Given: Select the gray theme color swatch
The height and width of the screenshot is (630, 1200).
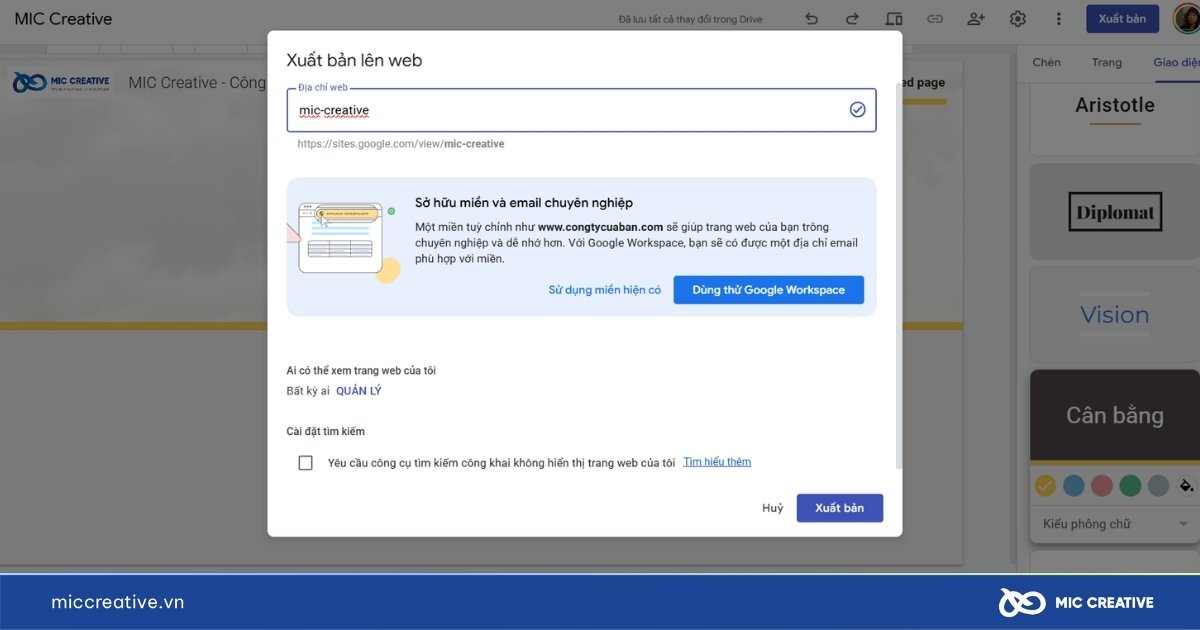Looking at the screenshot, I should coord(1158,486).
